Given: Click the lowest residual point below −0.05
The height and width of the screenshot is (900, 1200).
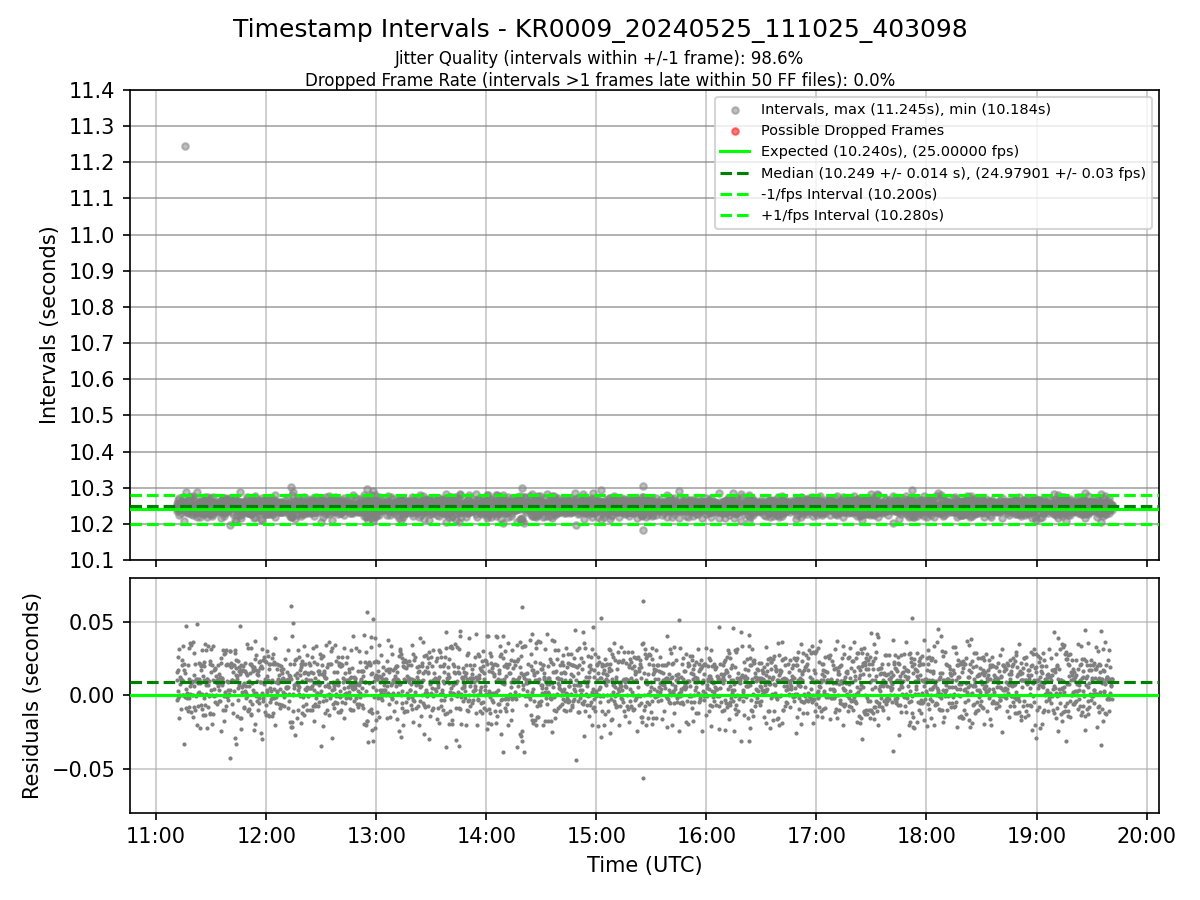Looking at the screenshot, I should 643,778.
